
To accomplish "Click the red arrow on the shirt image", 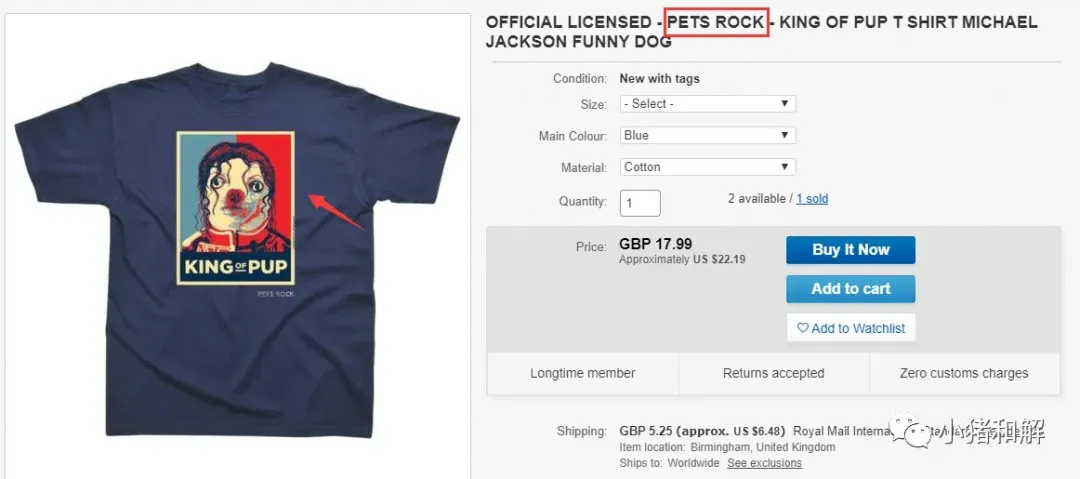I will coord(335,212).
